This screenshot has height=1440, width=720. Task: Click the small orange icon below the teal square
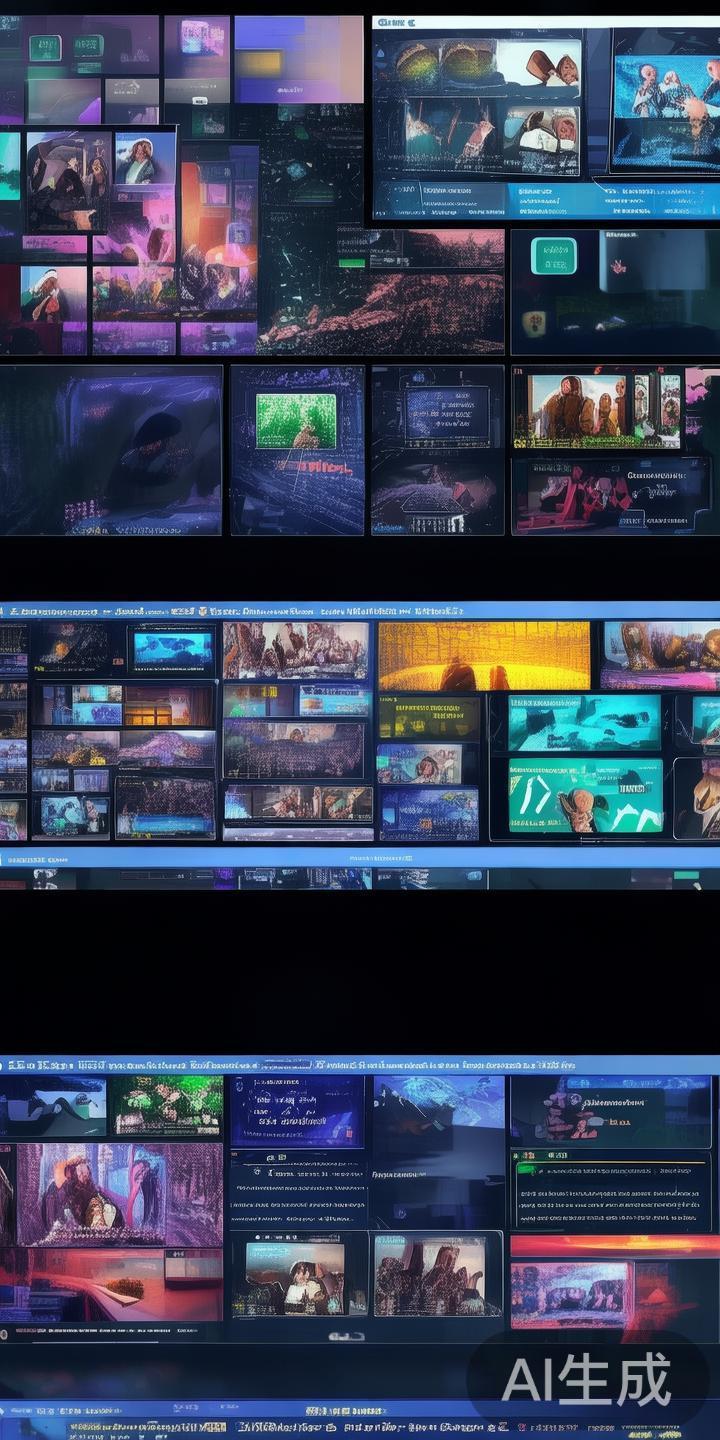[534, 322]
